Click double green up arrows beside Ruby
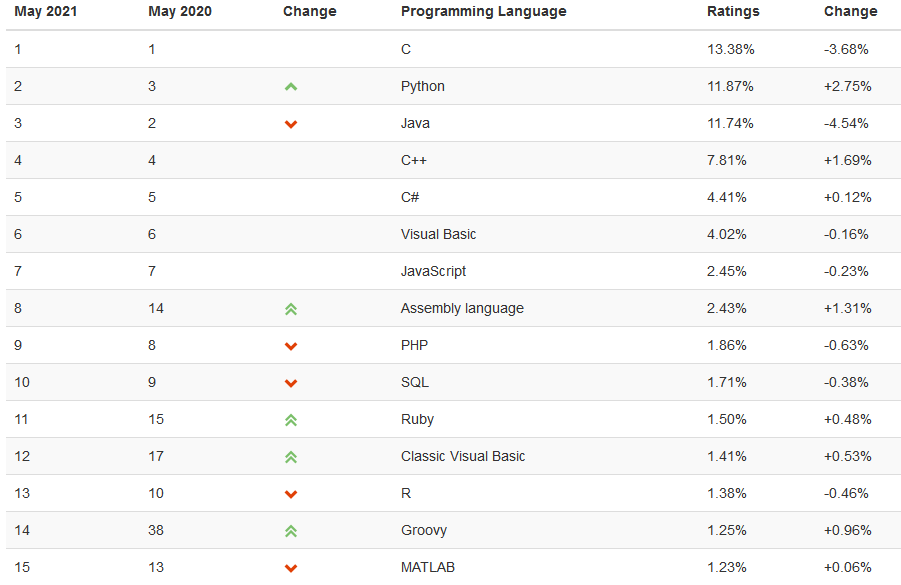 [291, 420]
